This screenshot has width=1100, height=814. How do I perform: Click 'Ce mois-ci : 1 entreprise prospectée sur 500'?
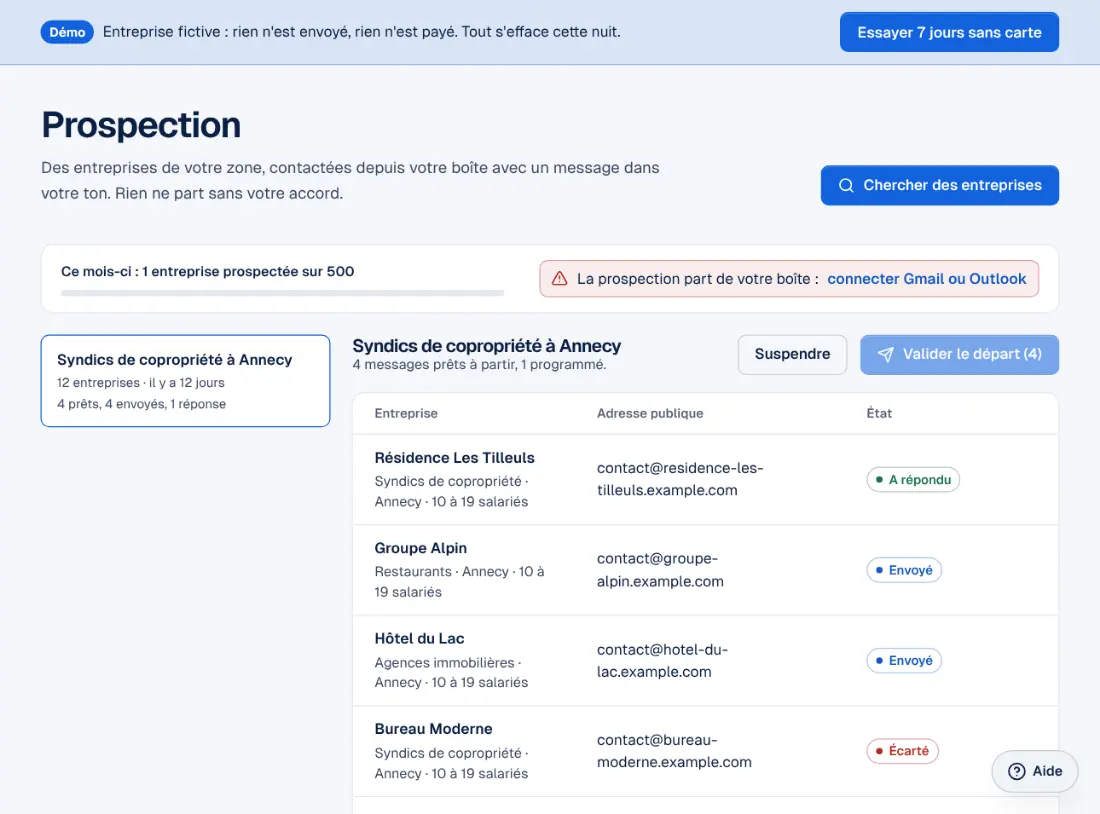pyautogui.click(x=208, y=272)
